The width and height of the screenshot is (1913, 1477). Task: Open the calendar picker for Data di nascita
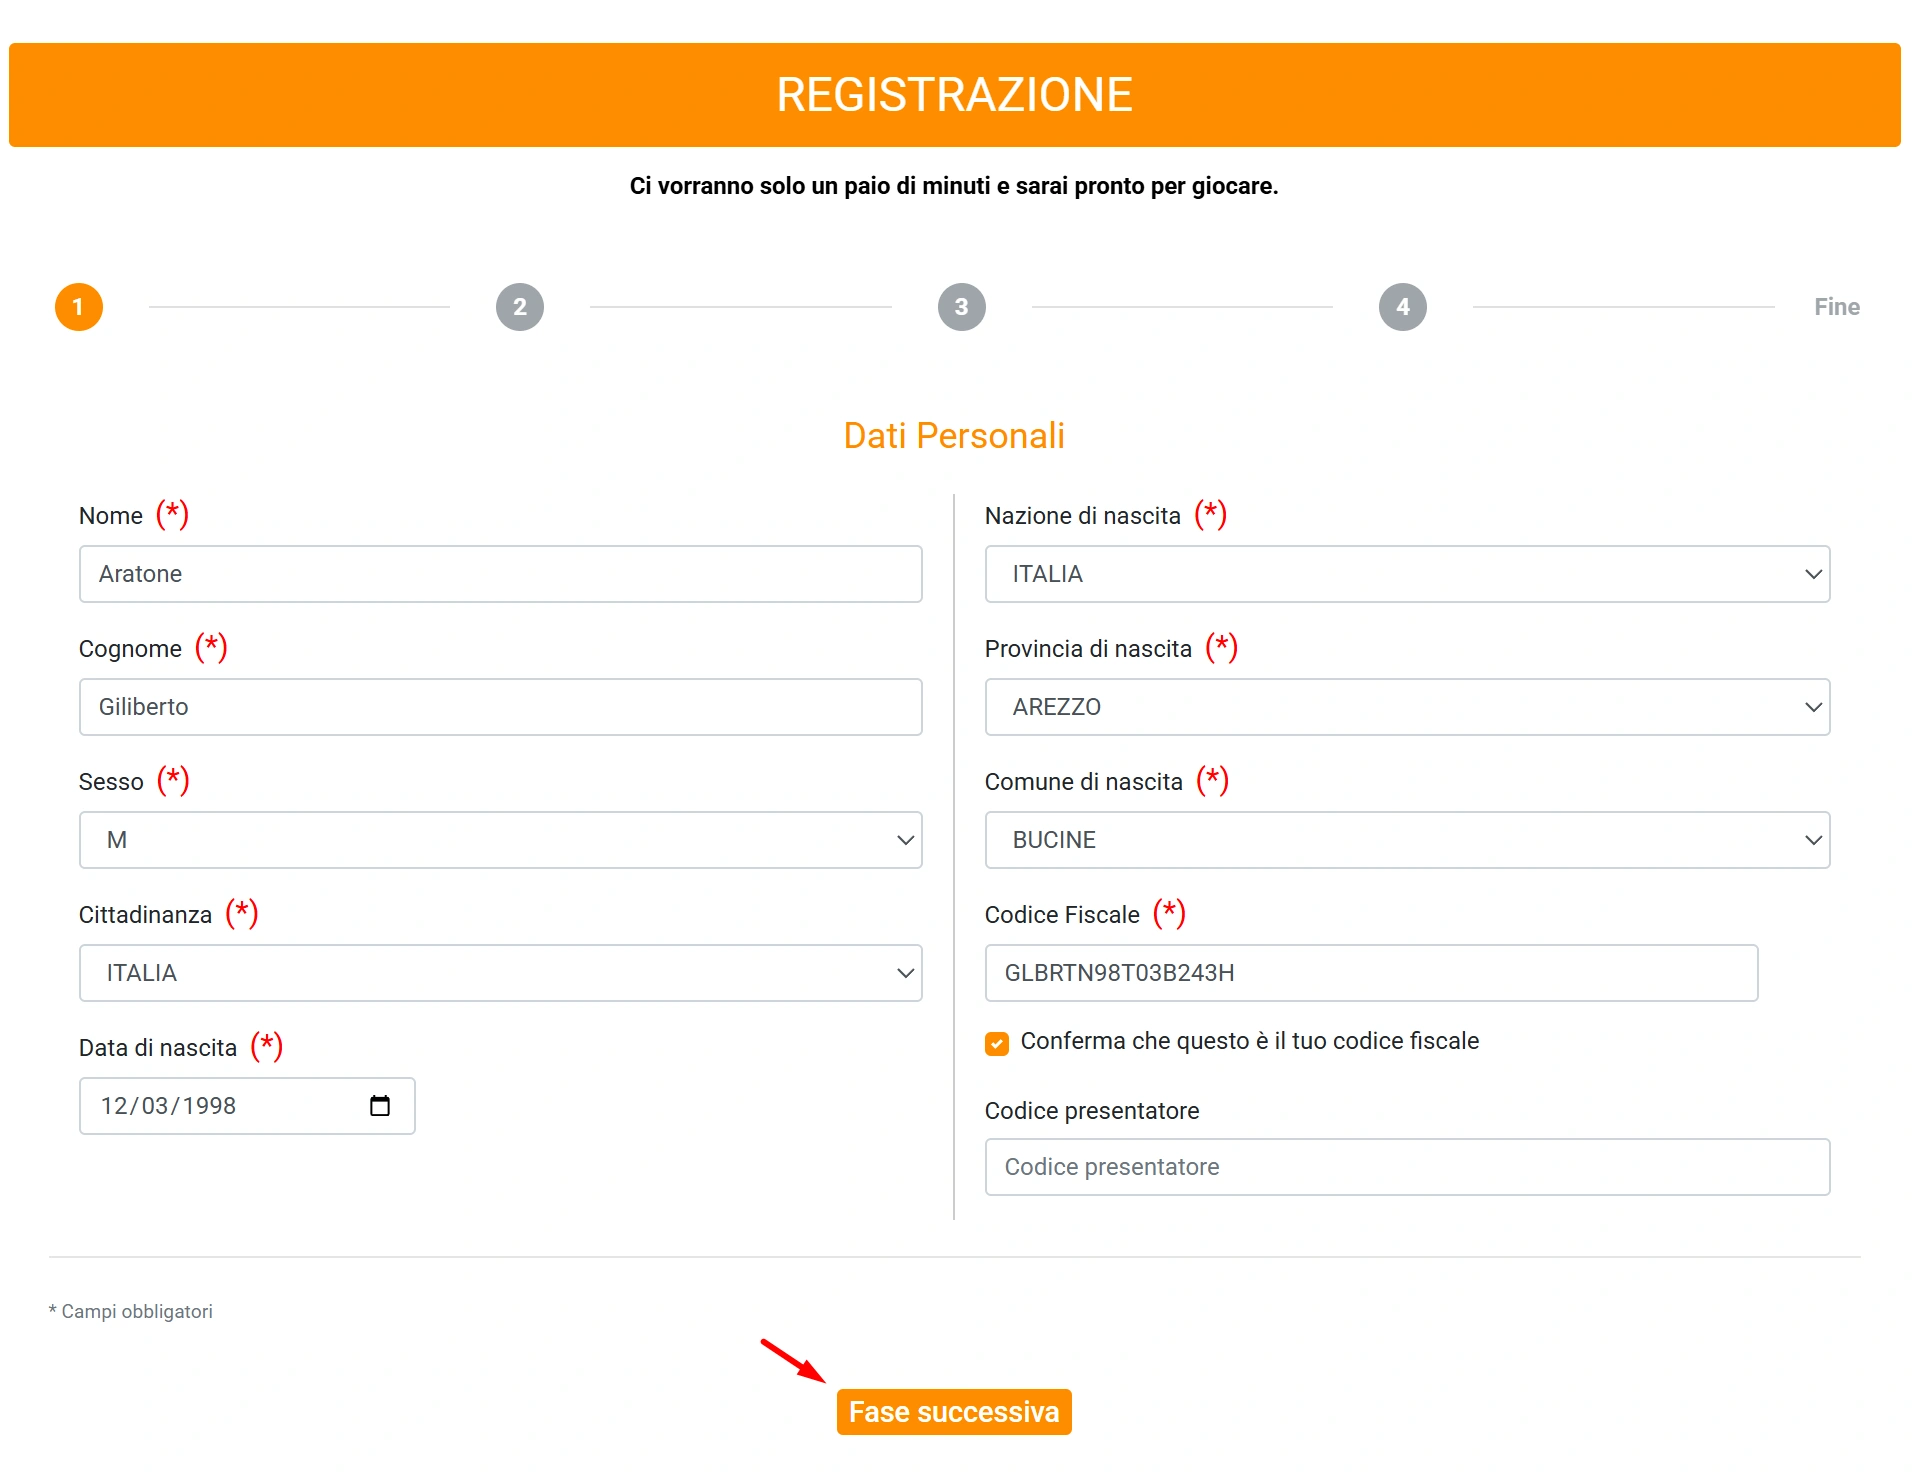click(x=380, y=1105)
